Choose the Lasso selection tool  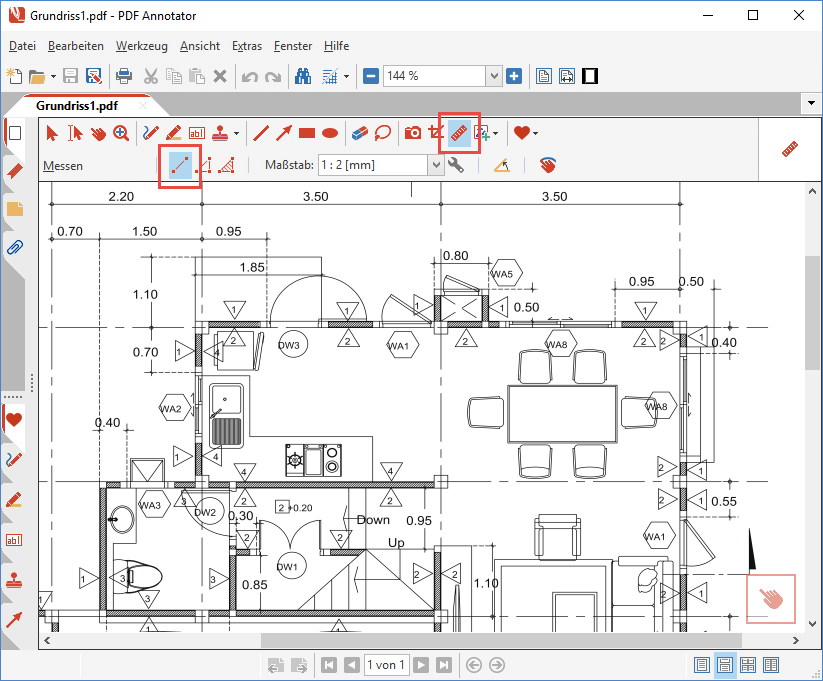(383, 133)
